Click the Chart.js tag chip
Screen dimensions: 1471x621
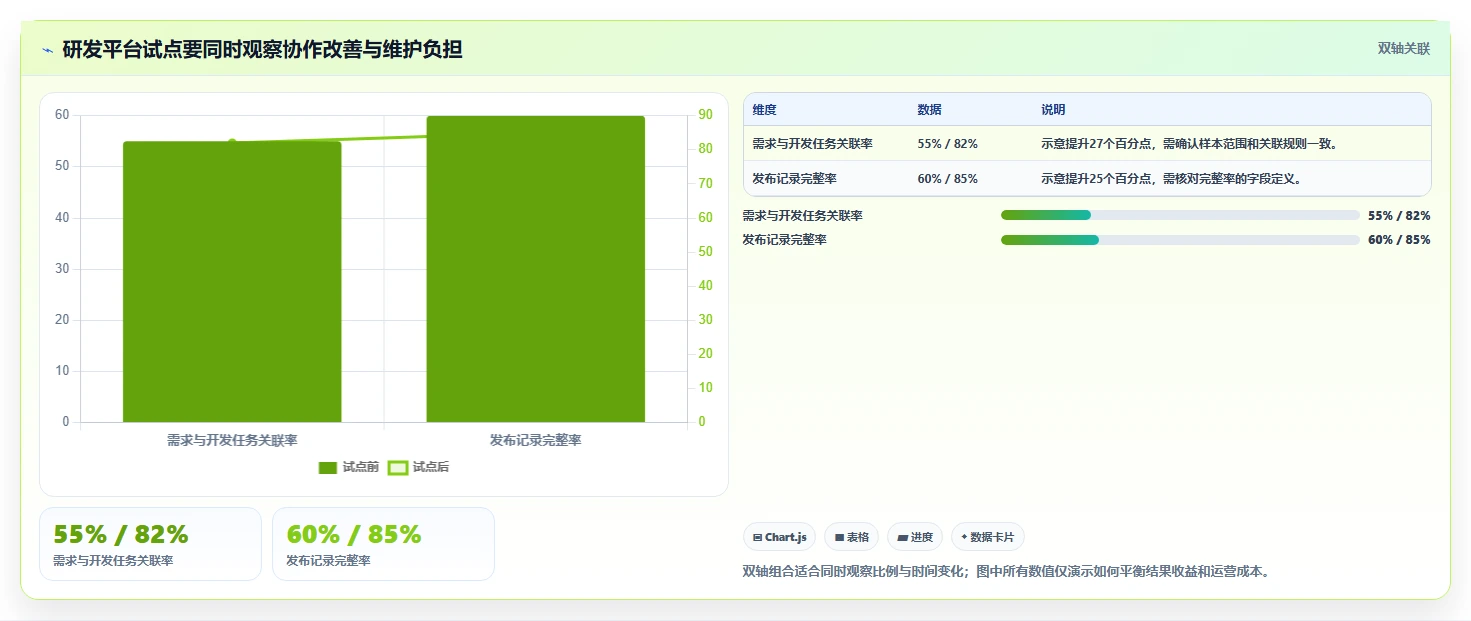780,537
